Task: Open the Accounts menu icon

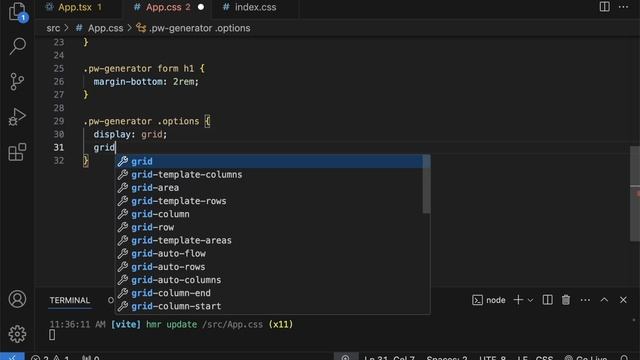Action: [x=17, y=299]
